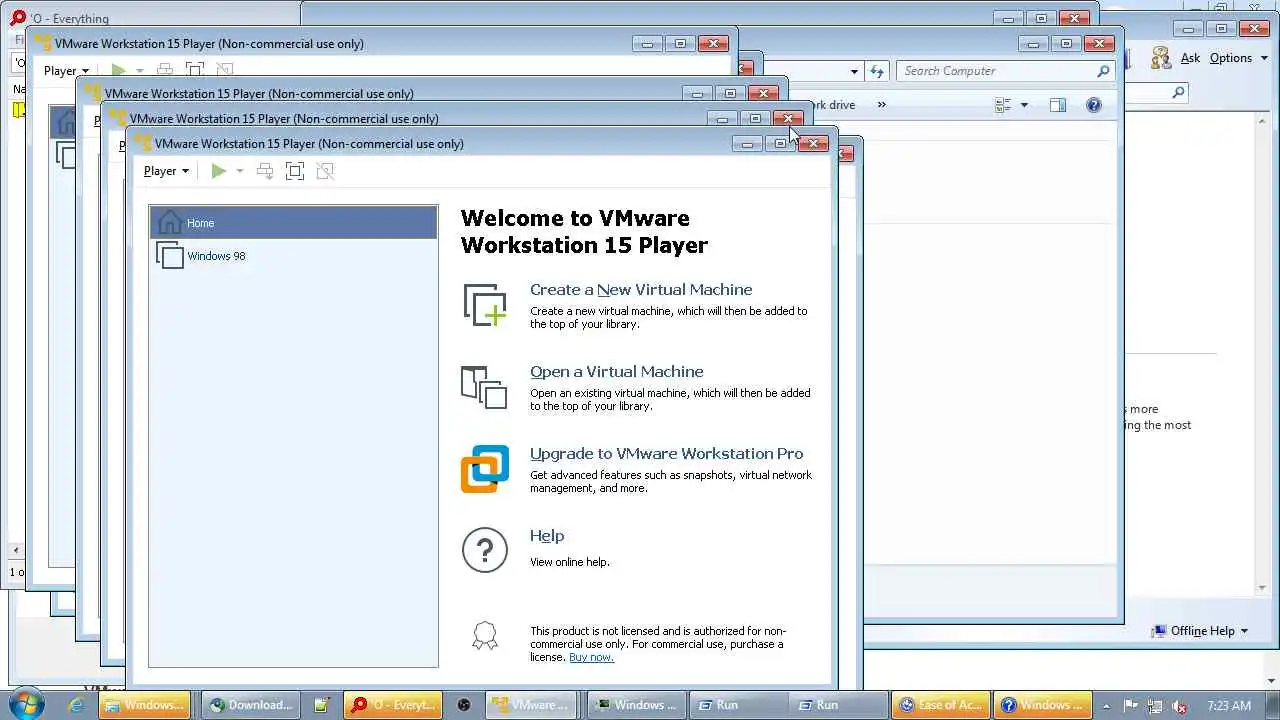Click the question mark Help icon
This screenshot has width=1280, height=720.
click(x=485, y=550)
